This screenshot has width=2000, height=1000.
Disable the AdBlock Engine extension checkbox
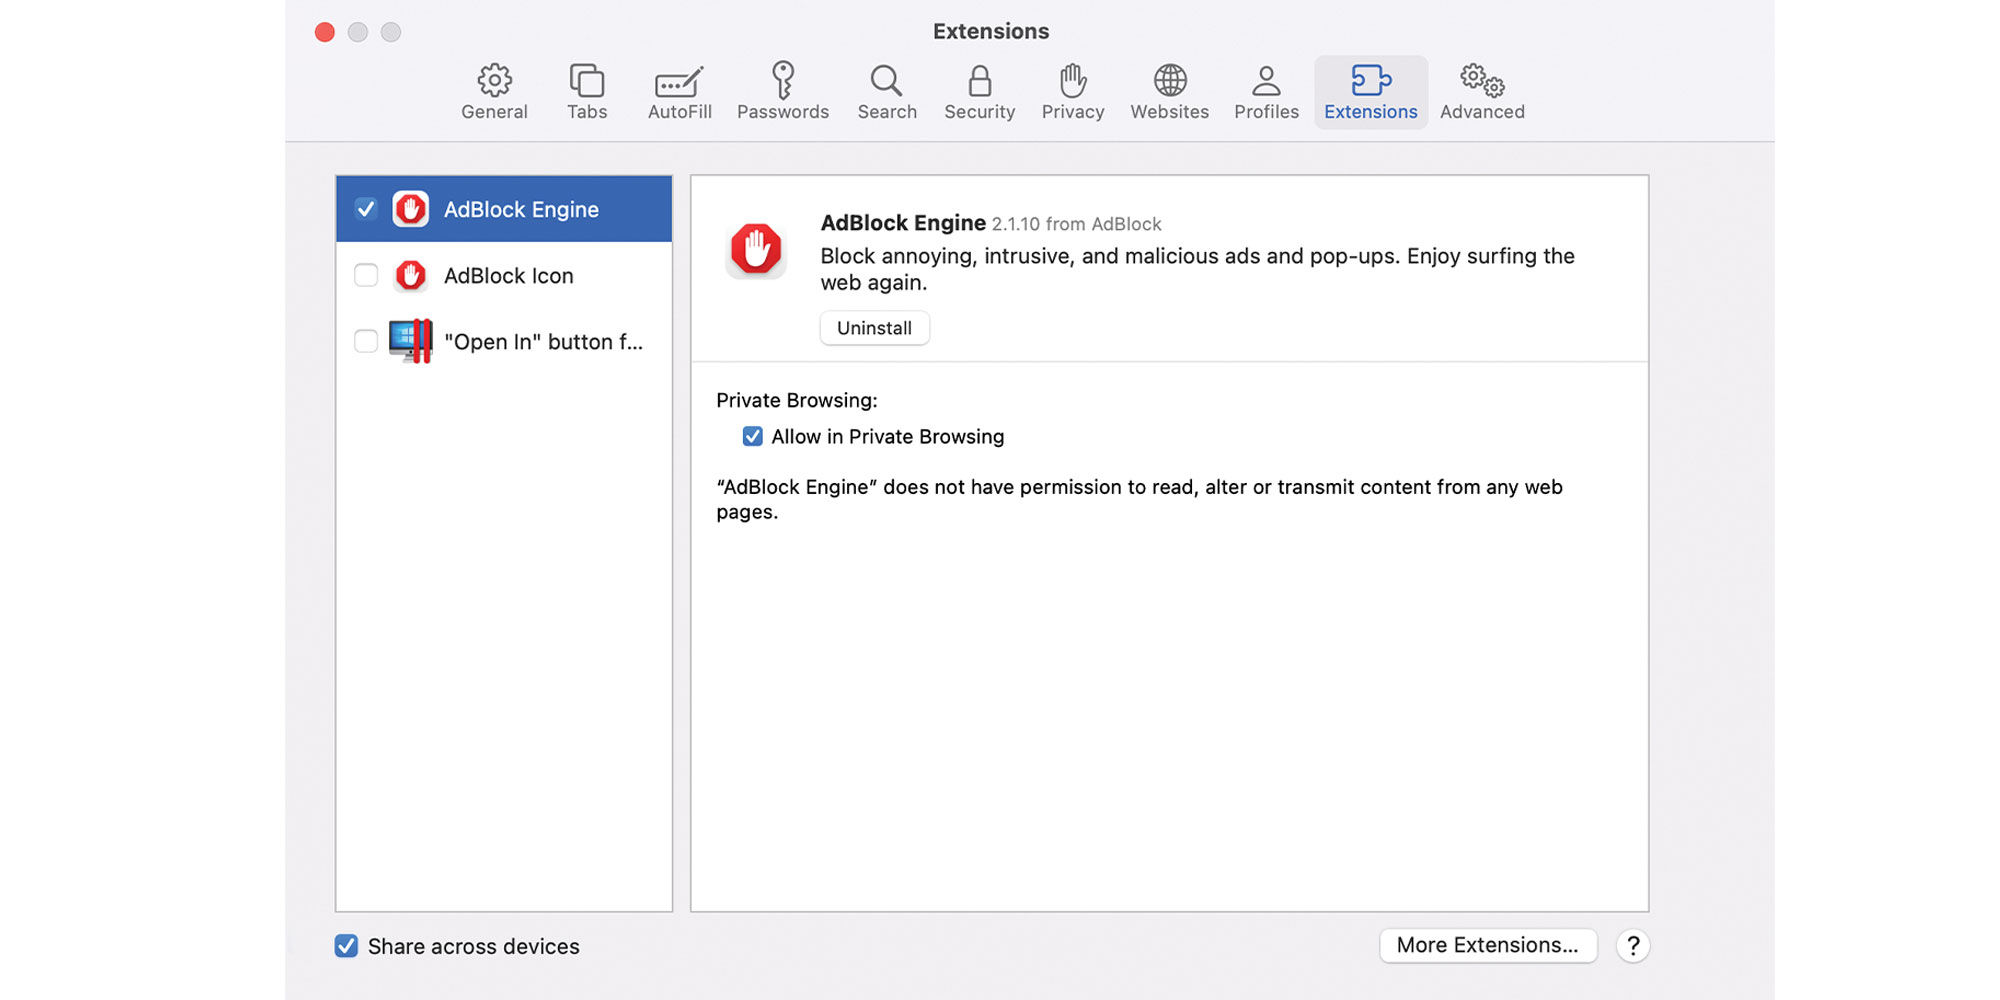point(366,209)
